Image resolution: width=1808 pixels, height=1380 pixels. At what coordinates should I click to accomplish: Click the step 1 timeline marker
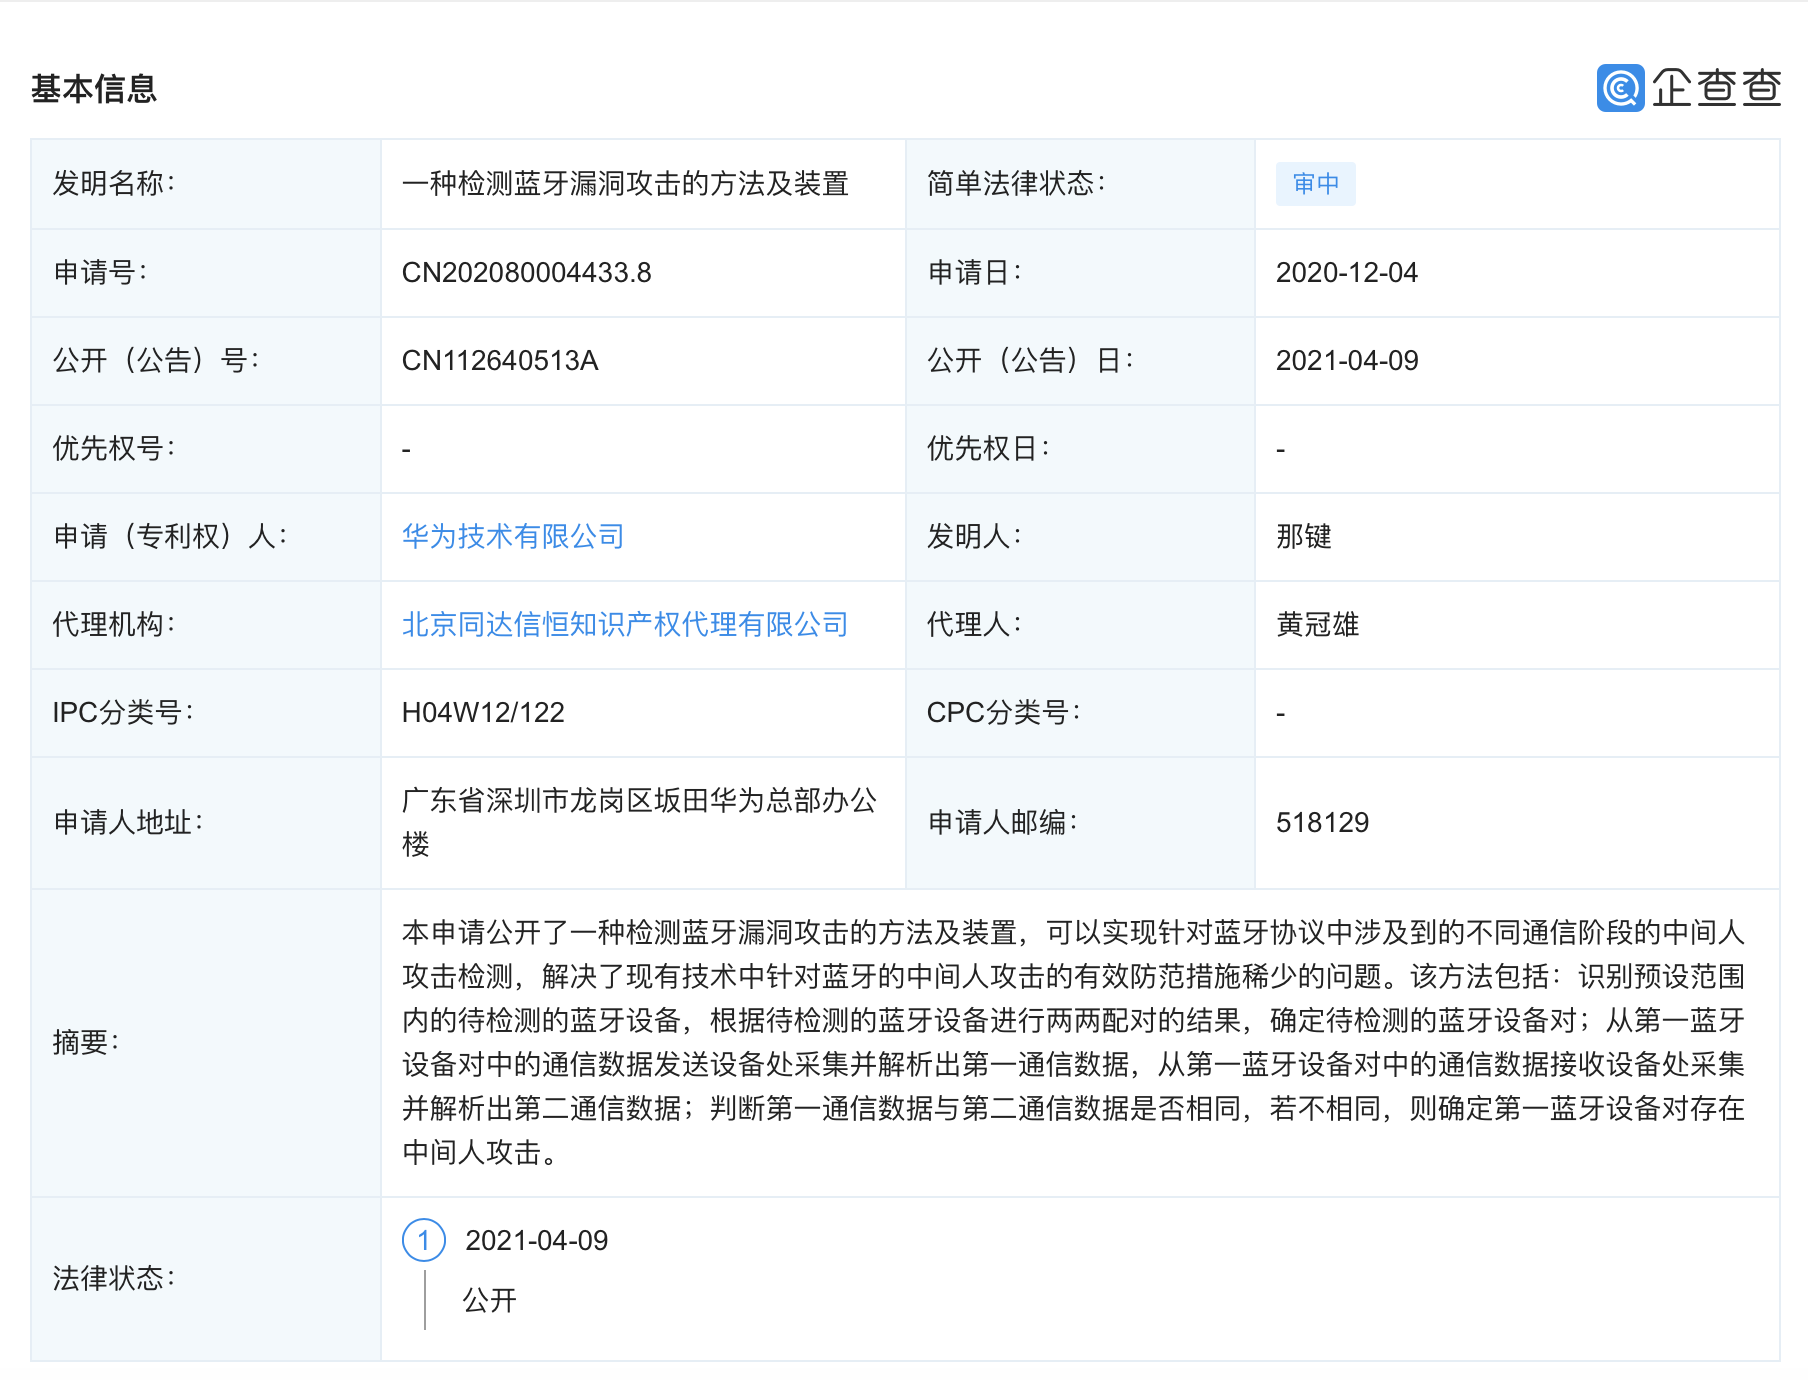point(424,1241)
